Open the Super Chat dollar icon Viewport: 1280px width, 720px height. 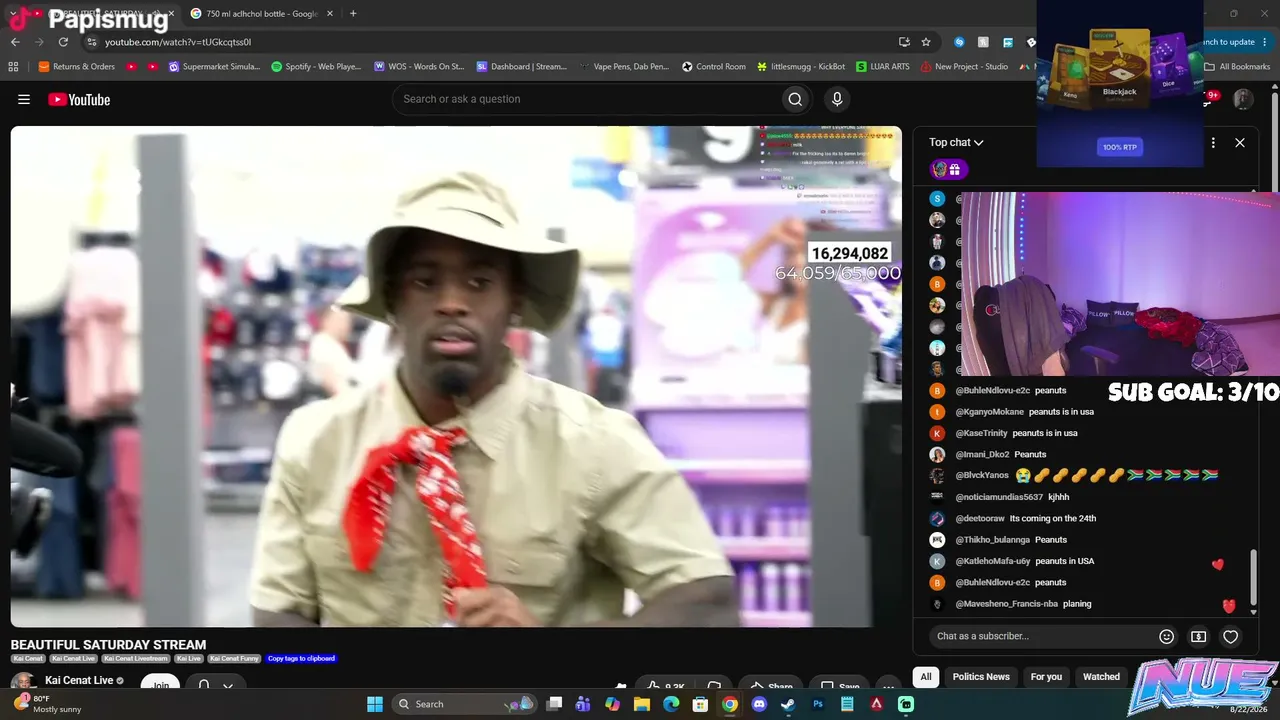tap(1198, 636)
